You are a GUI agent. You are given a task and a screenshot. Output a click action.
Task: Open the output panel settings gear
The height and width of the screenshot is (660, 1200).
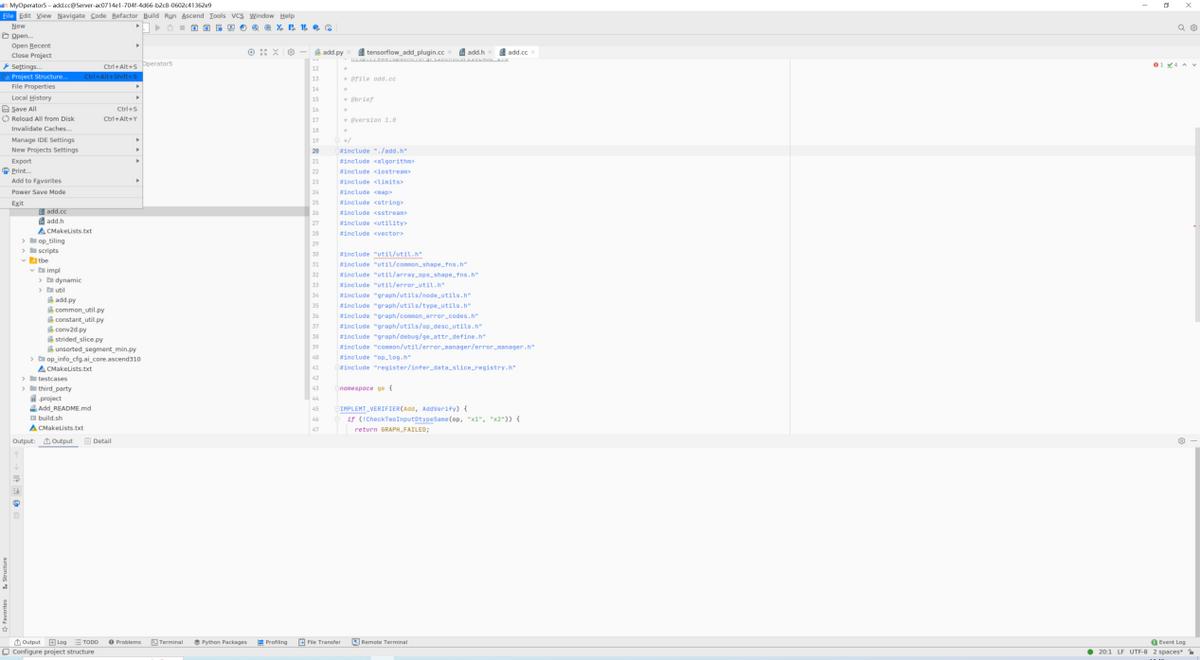1181,441
